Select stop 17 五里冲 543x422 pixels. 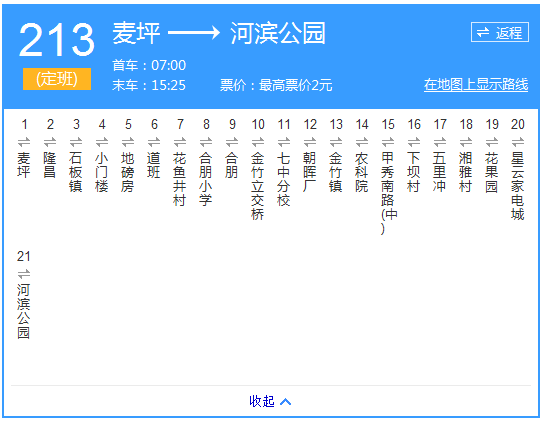[x=440, y=172]
